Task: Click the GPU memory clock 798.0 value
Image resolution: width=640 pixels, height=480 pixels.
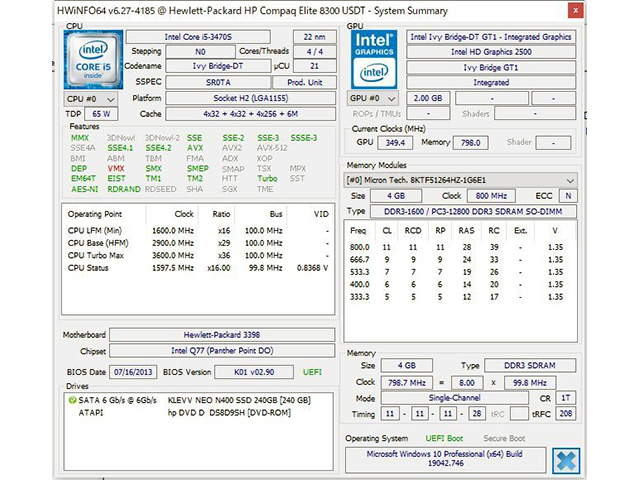Action: 471,143
